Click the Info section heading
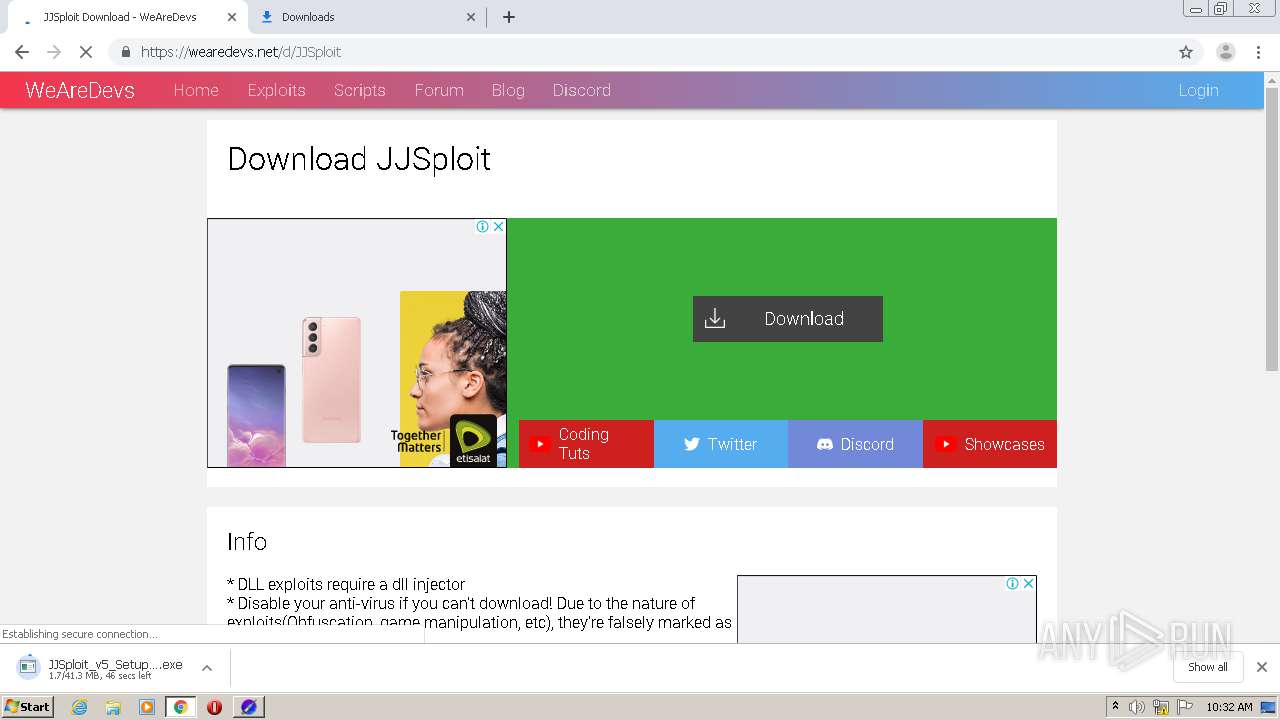Viewport: 1280px width, 720px height. tap(247, 542)
